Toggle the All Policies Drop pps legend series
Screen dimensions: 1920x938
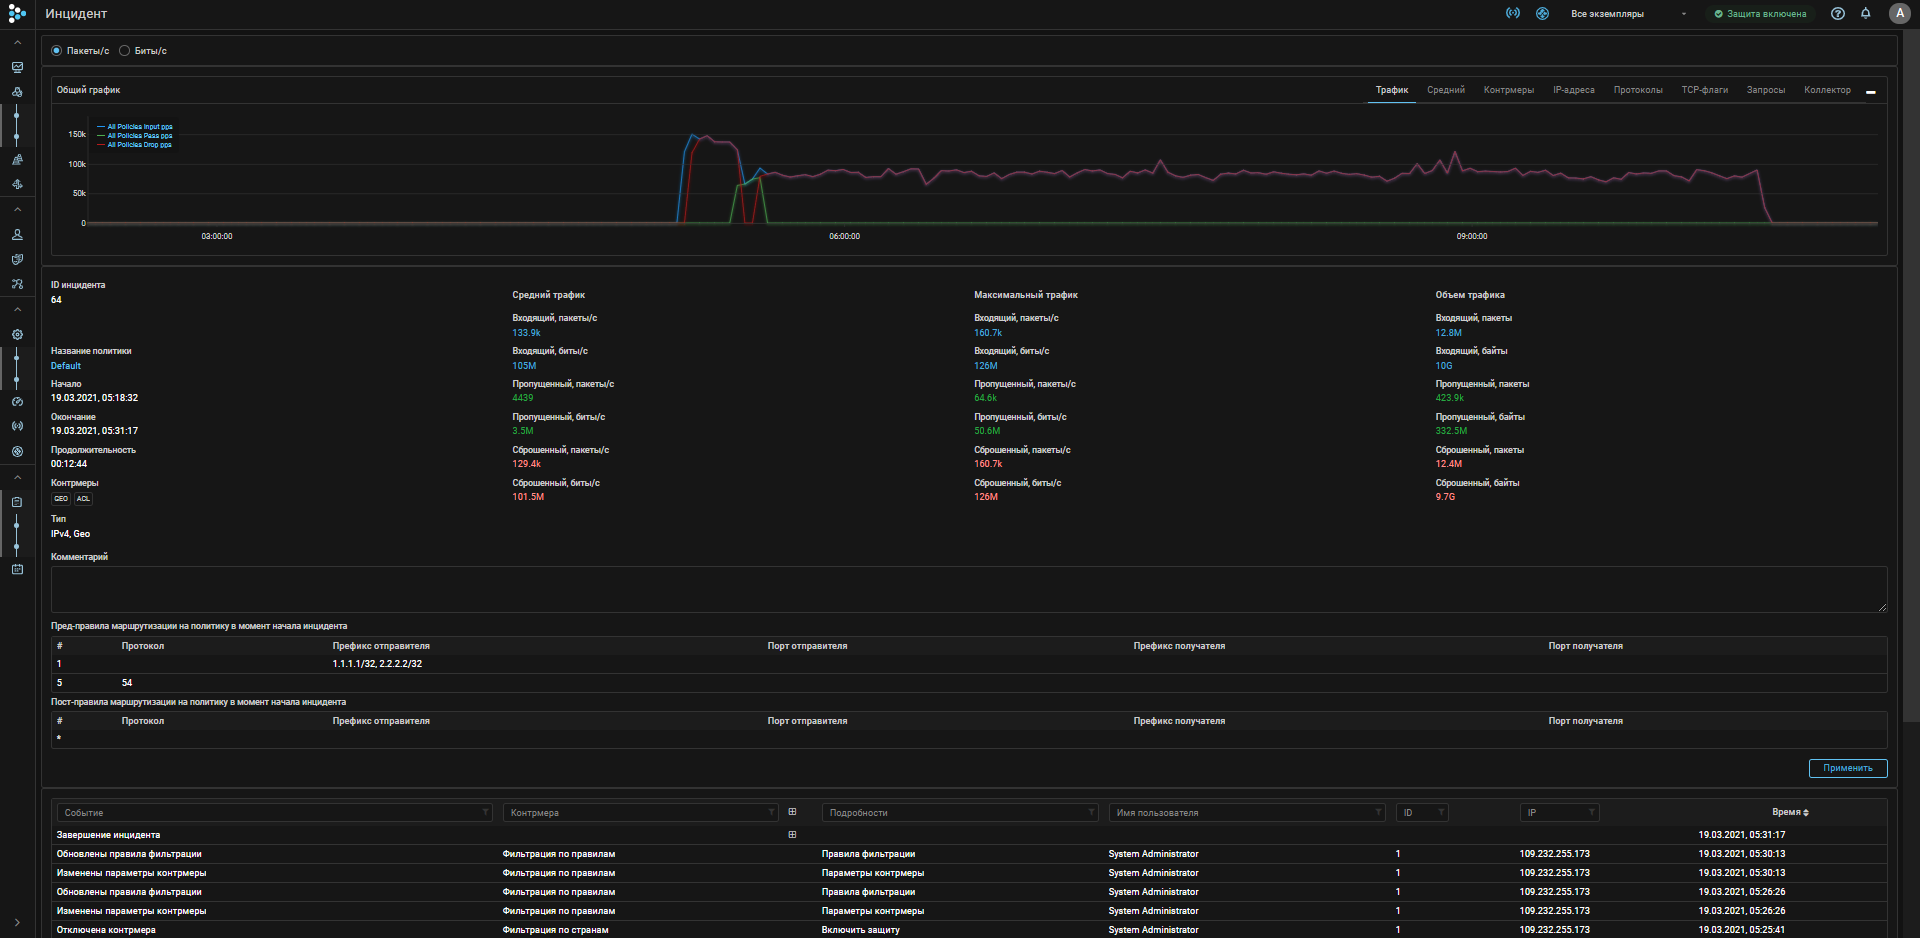[139, 145]
